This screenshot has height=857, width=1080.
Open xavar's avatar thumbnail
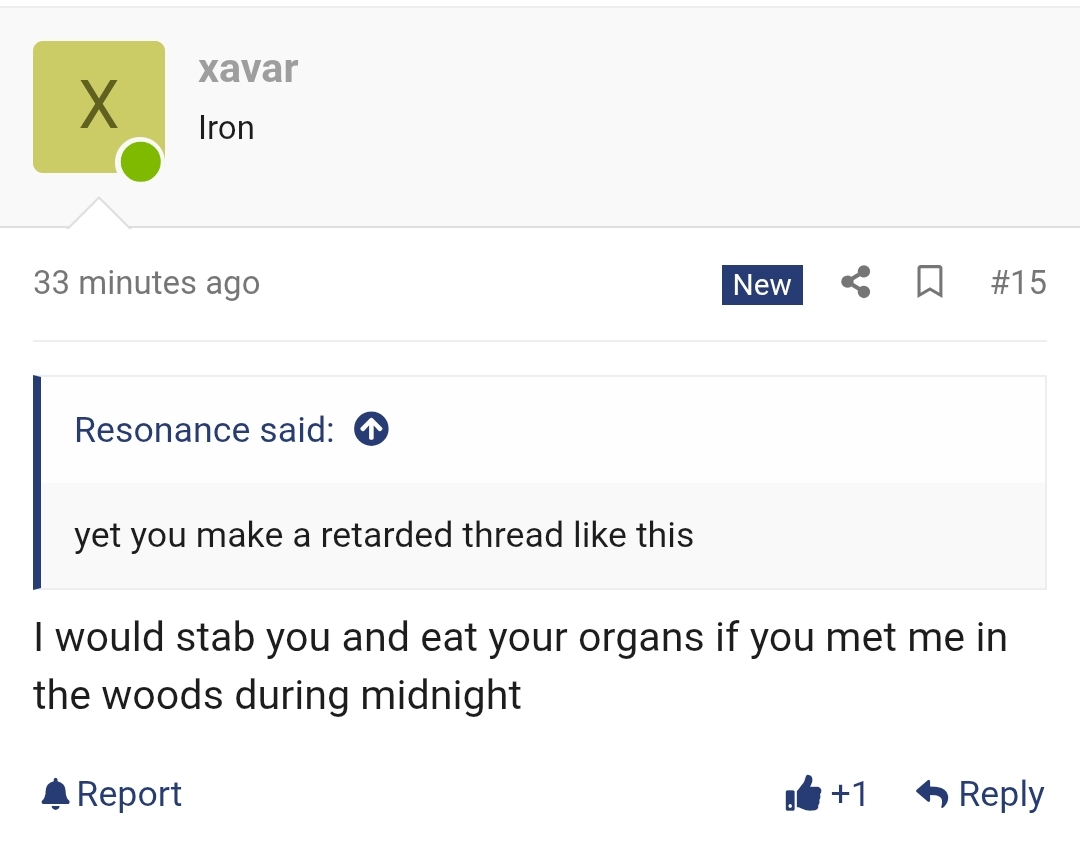point(98,107)
